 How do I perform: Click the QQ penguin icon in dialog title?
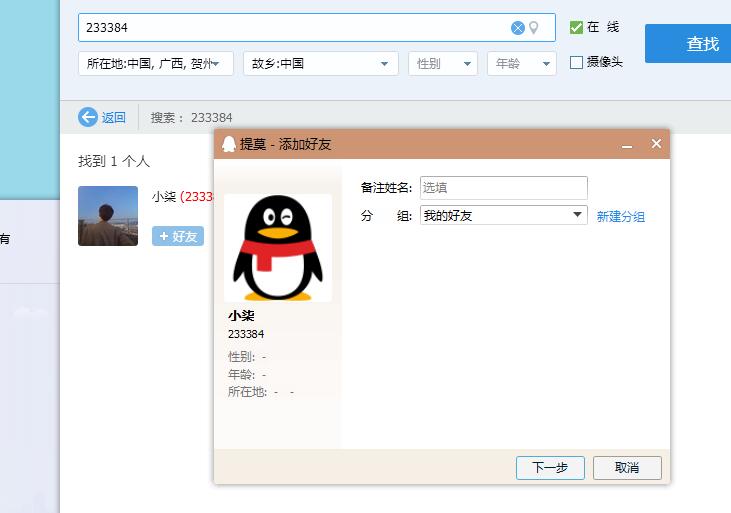(x=229, y=144)
